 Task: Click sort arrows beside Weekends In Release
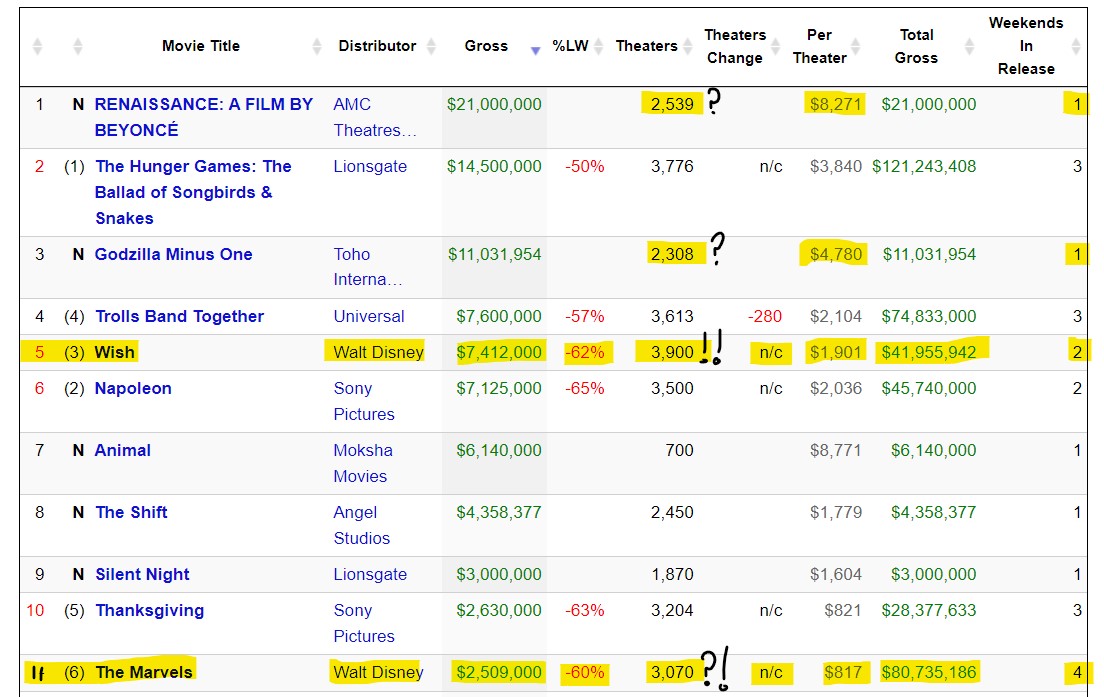1076,46
